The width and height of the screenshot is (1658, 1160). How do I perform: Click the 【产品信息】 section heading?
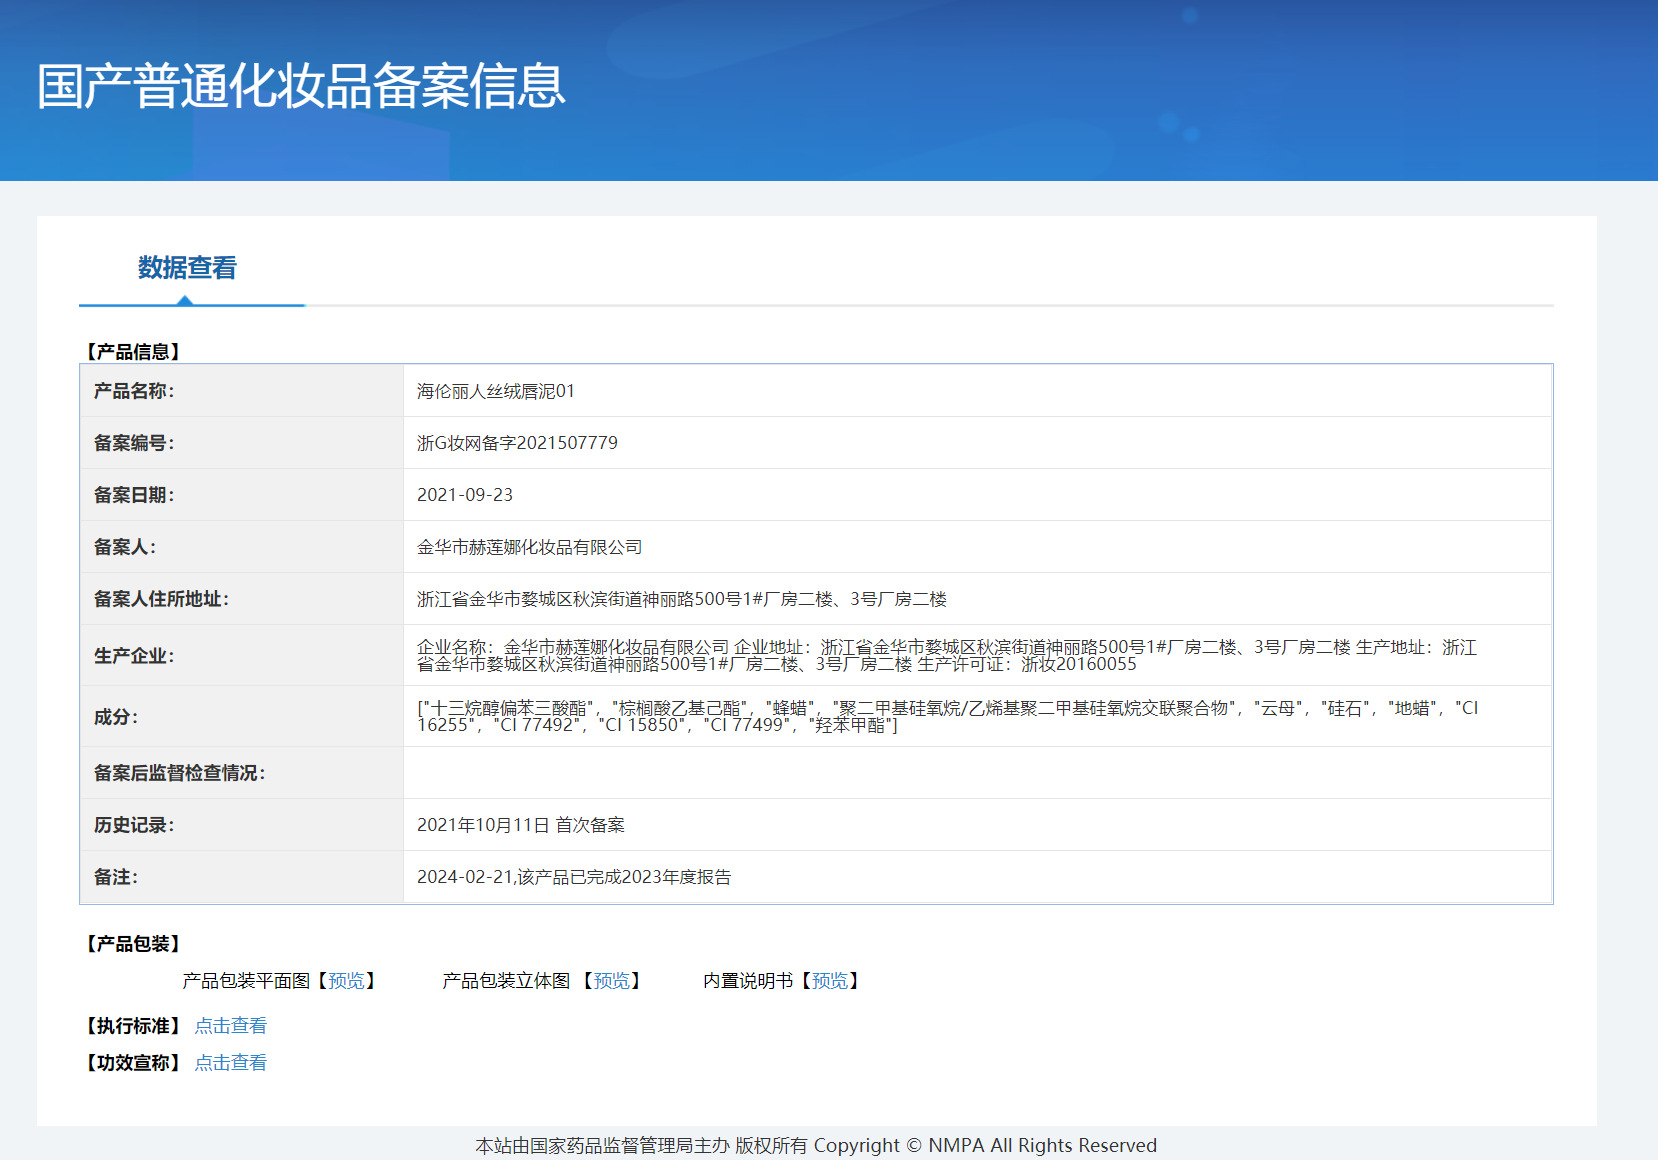133,352
